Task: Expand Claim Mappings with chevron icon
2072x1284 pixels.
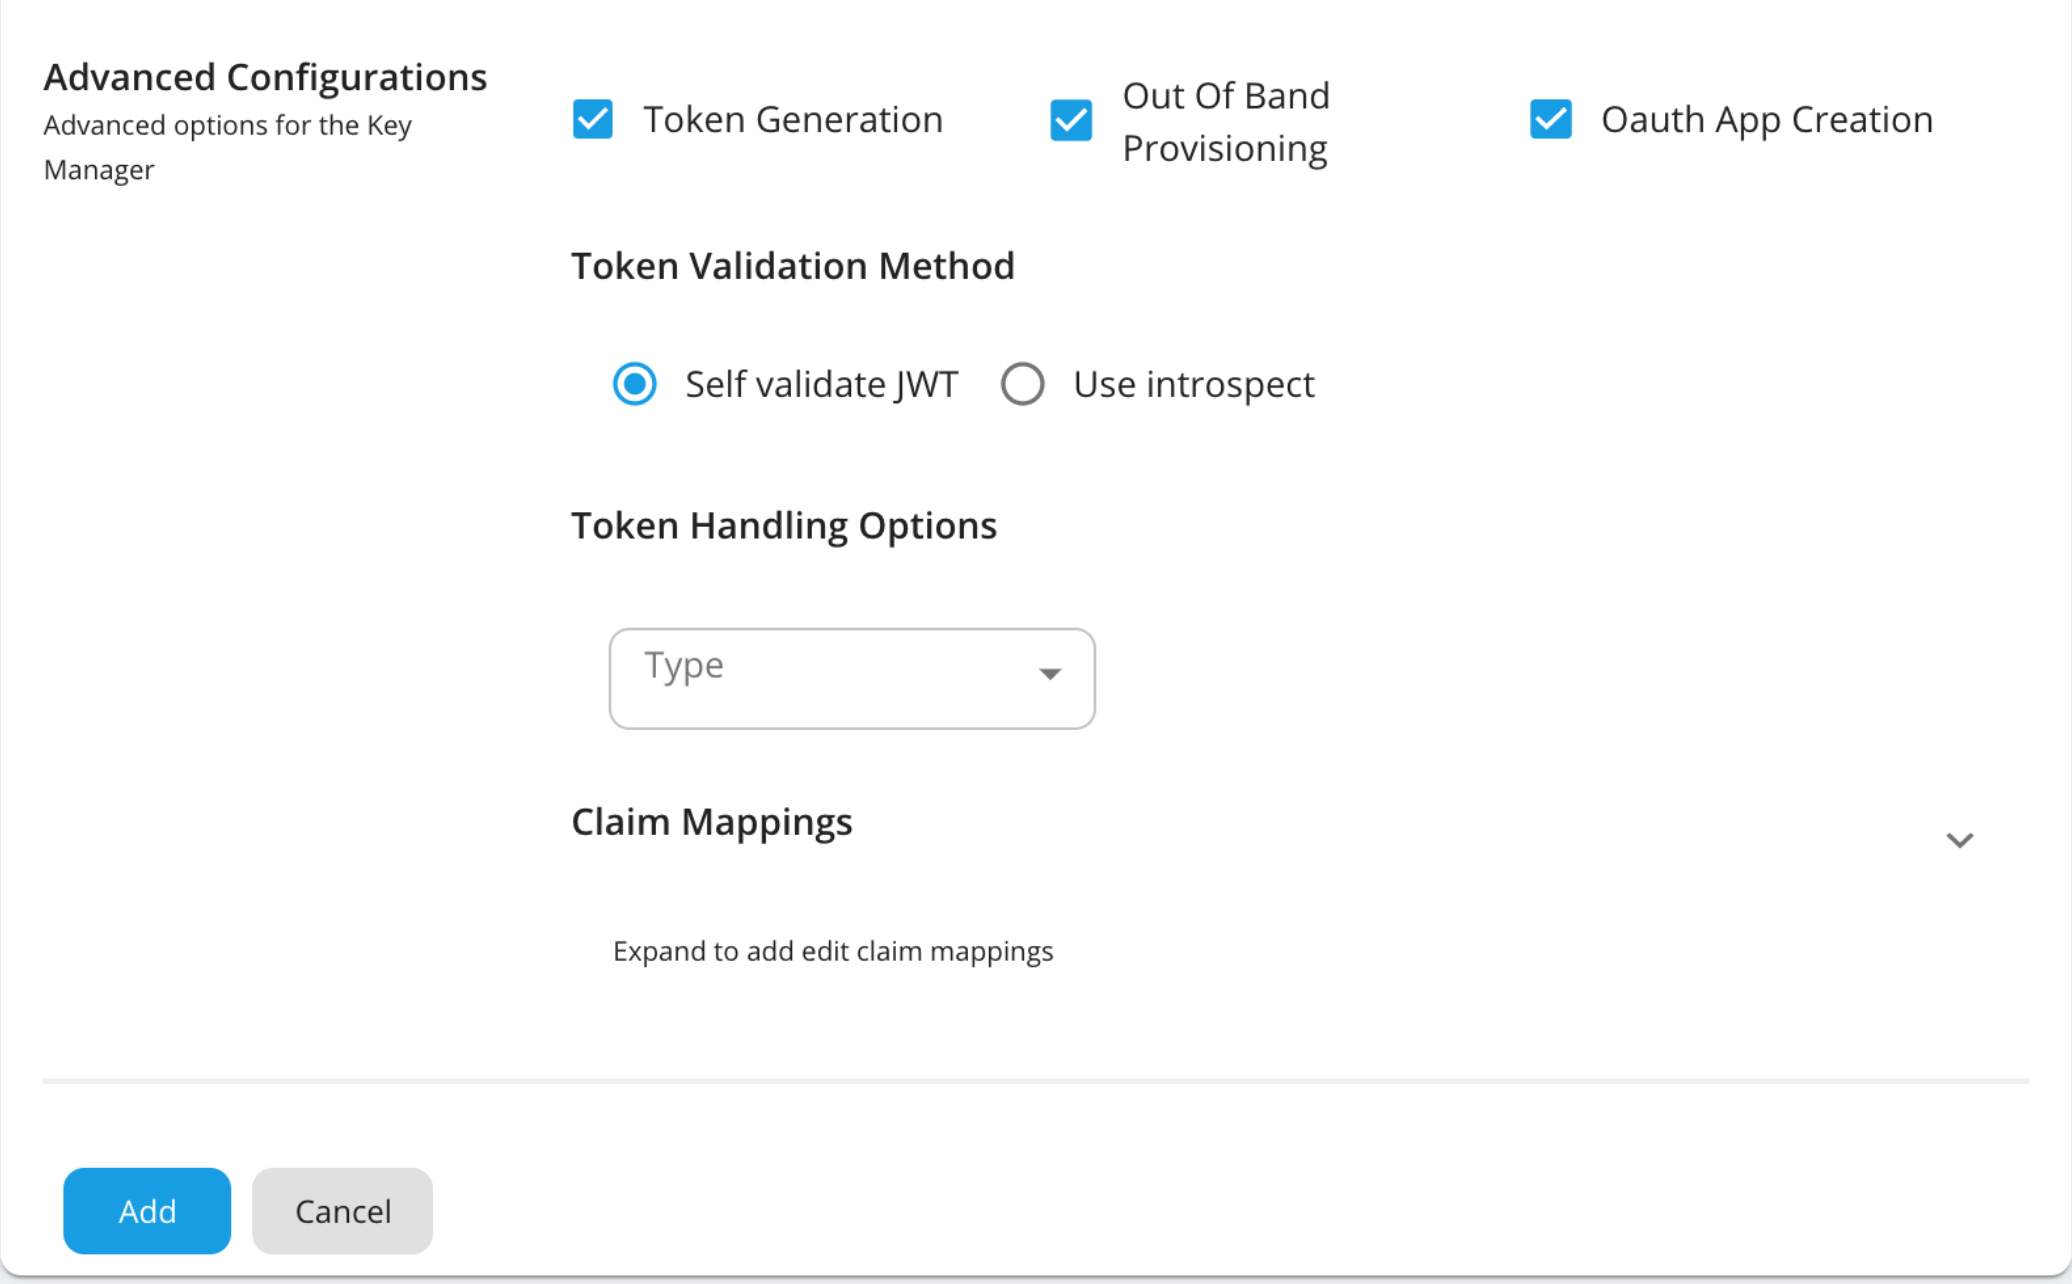Action: tap(1959, 840)
